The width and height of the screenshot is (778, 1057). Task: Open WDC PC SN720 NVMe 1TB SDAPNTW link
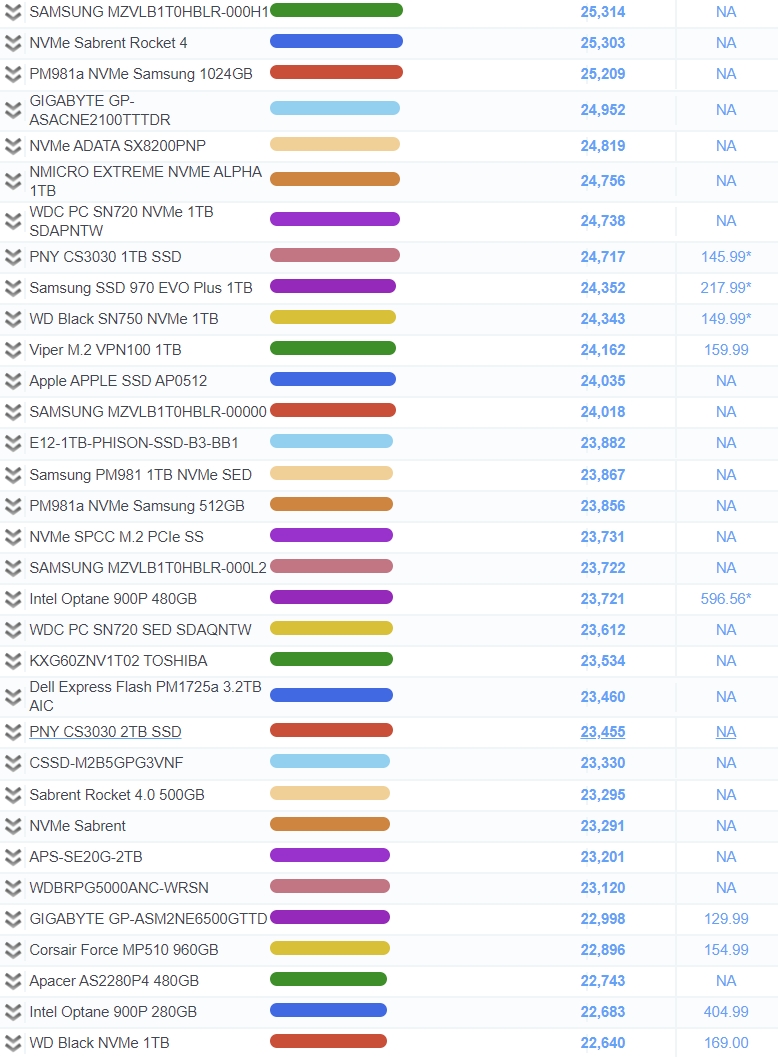tap(121, 221)
